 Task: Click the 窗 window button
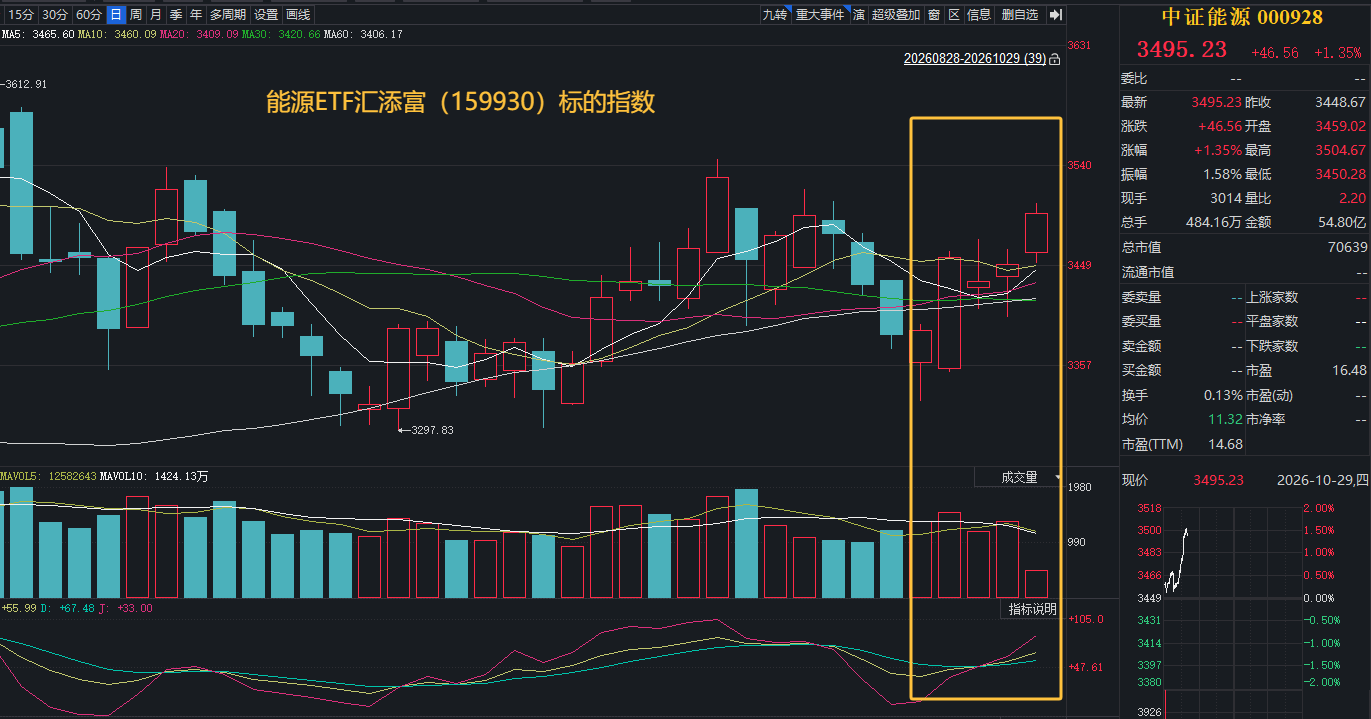tap(933, 14)
